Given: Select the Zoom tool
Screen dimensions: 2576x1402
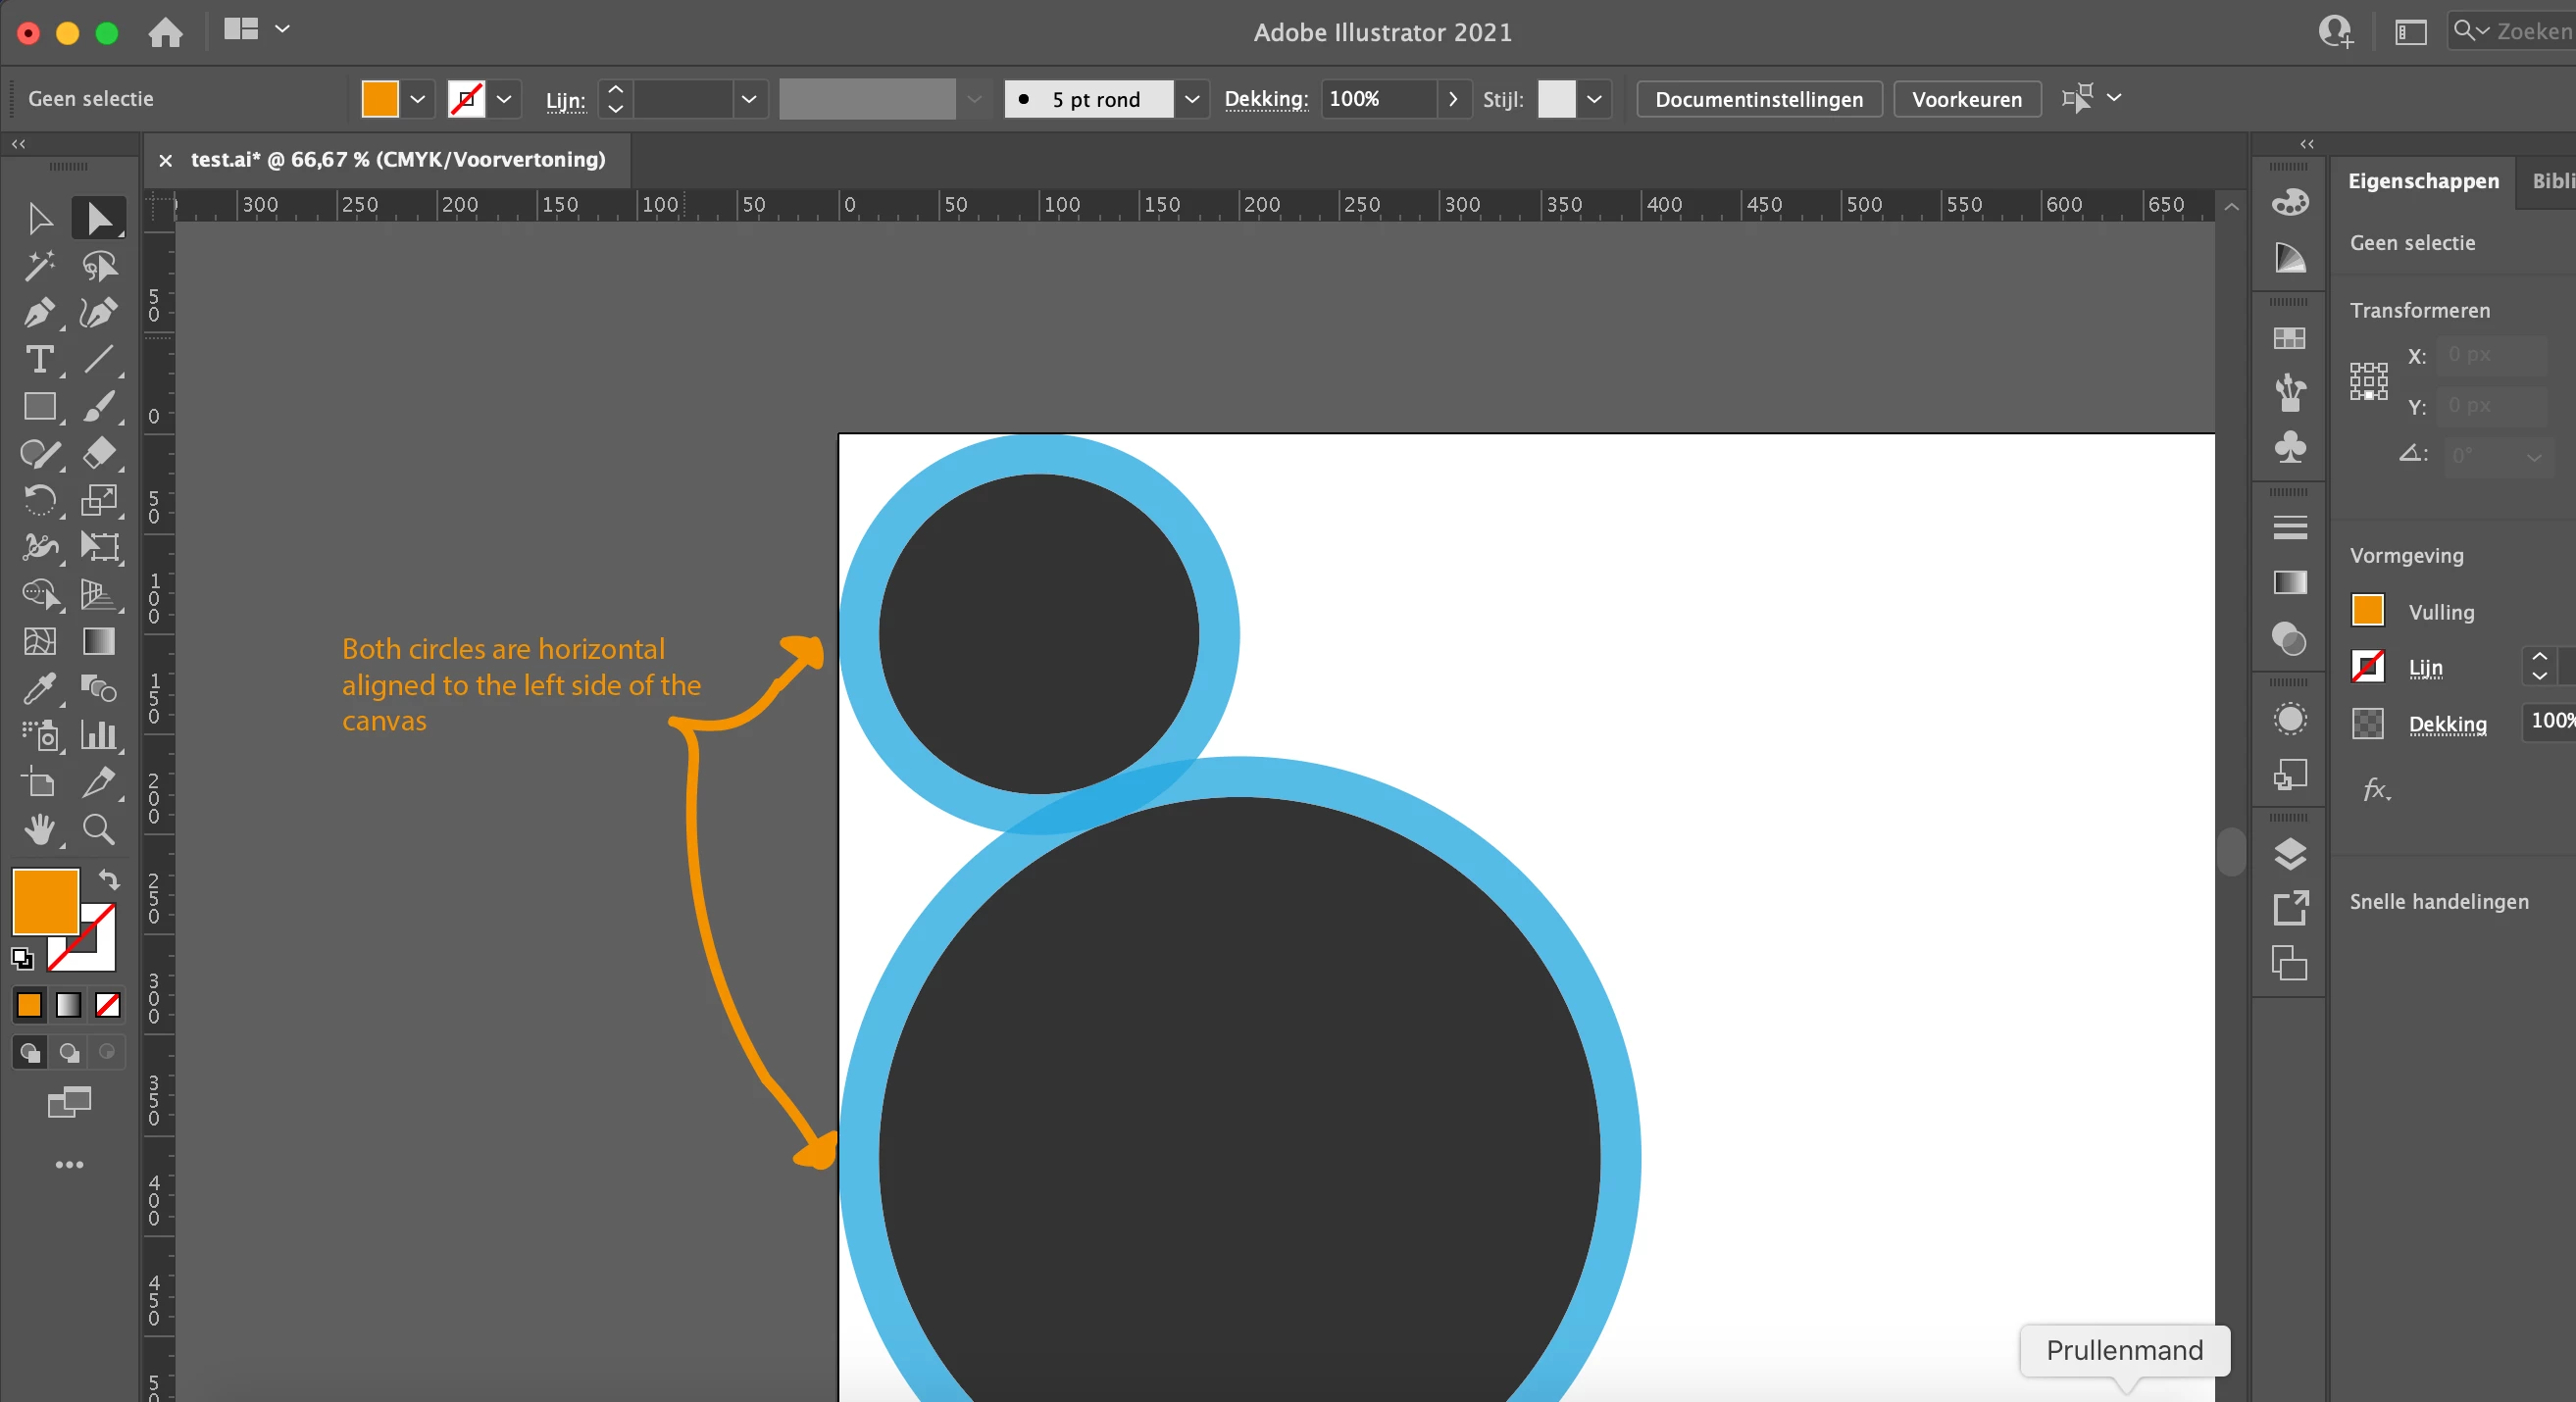Looking at the screenshot, I should pos(98,829).
